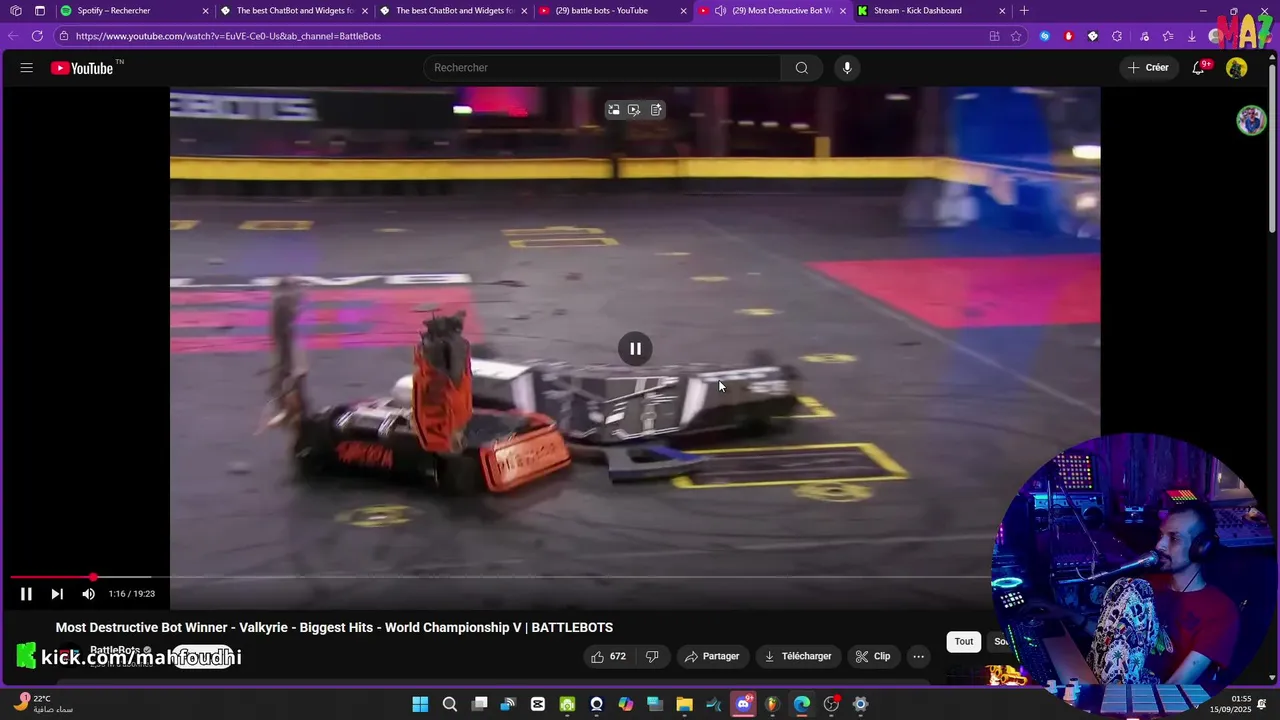Create a Clip of the video
Viewport: 1280px width, 720px height.
click(x=873, y=656)
